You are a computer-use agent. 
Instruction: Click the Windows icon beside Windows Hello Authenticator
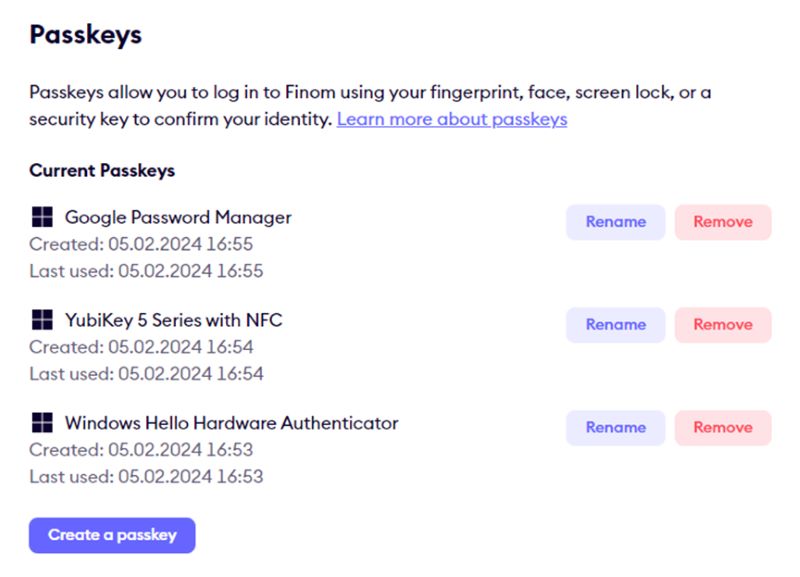[x=41, y=423]
